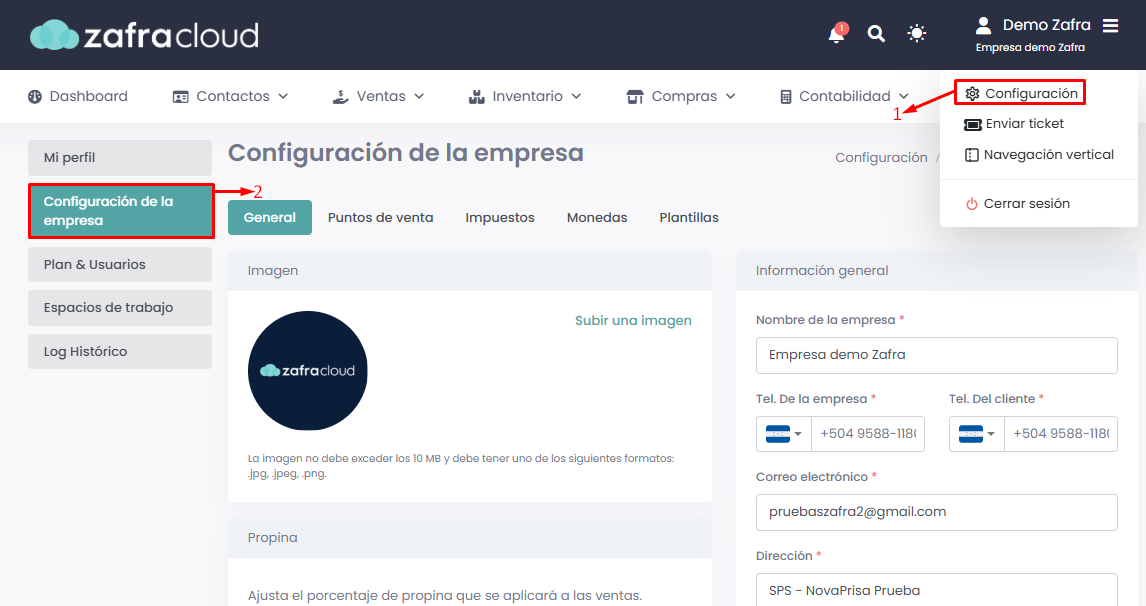Open the Impuestos tab
This screenshot has width=1146, height=606.
[500, 218]
